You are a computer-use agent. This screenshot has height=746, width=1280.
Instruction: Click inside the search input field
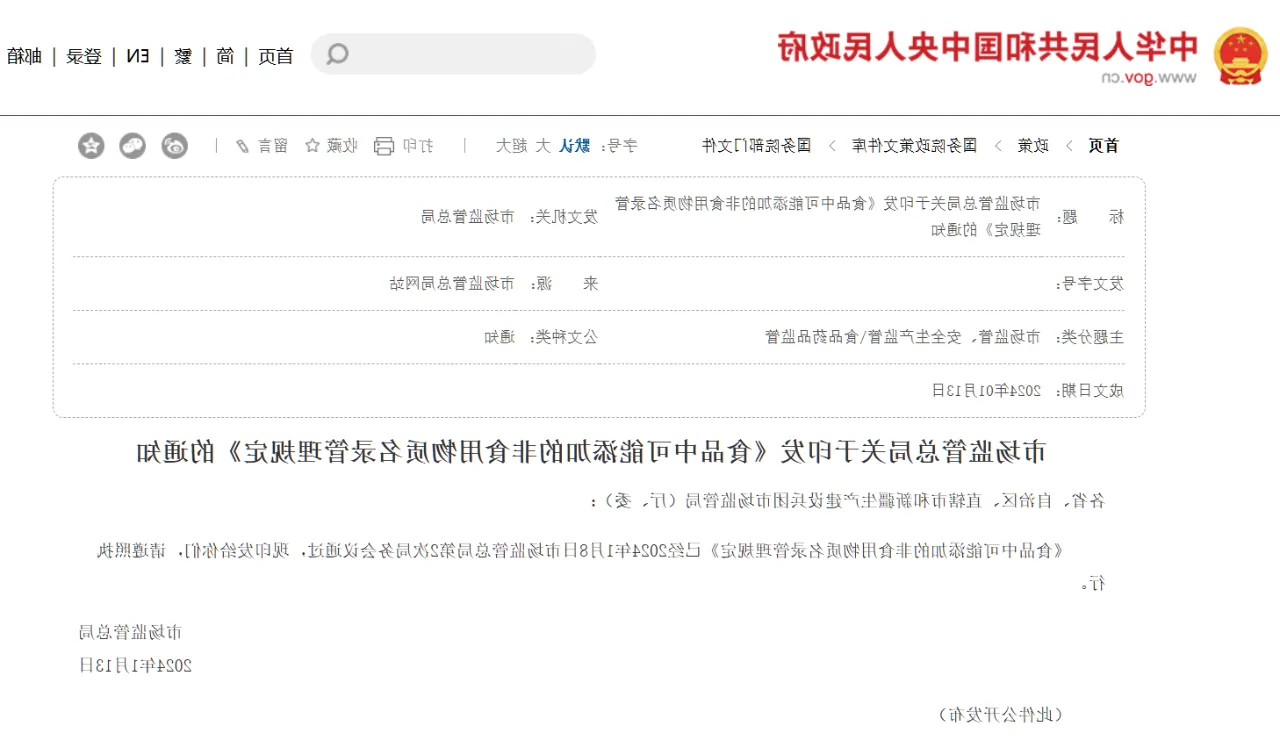pos(470,54)
